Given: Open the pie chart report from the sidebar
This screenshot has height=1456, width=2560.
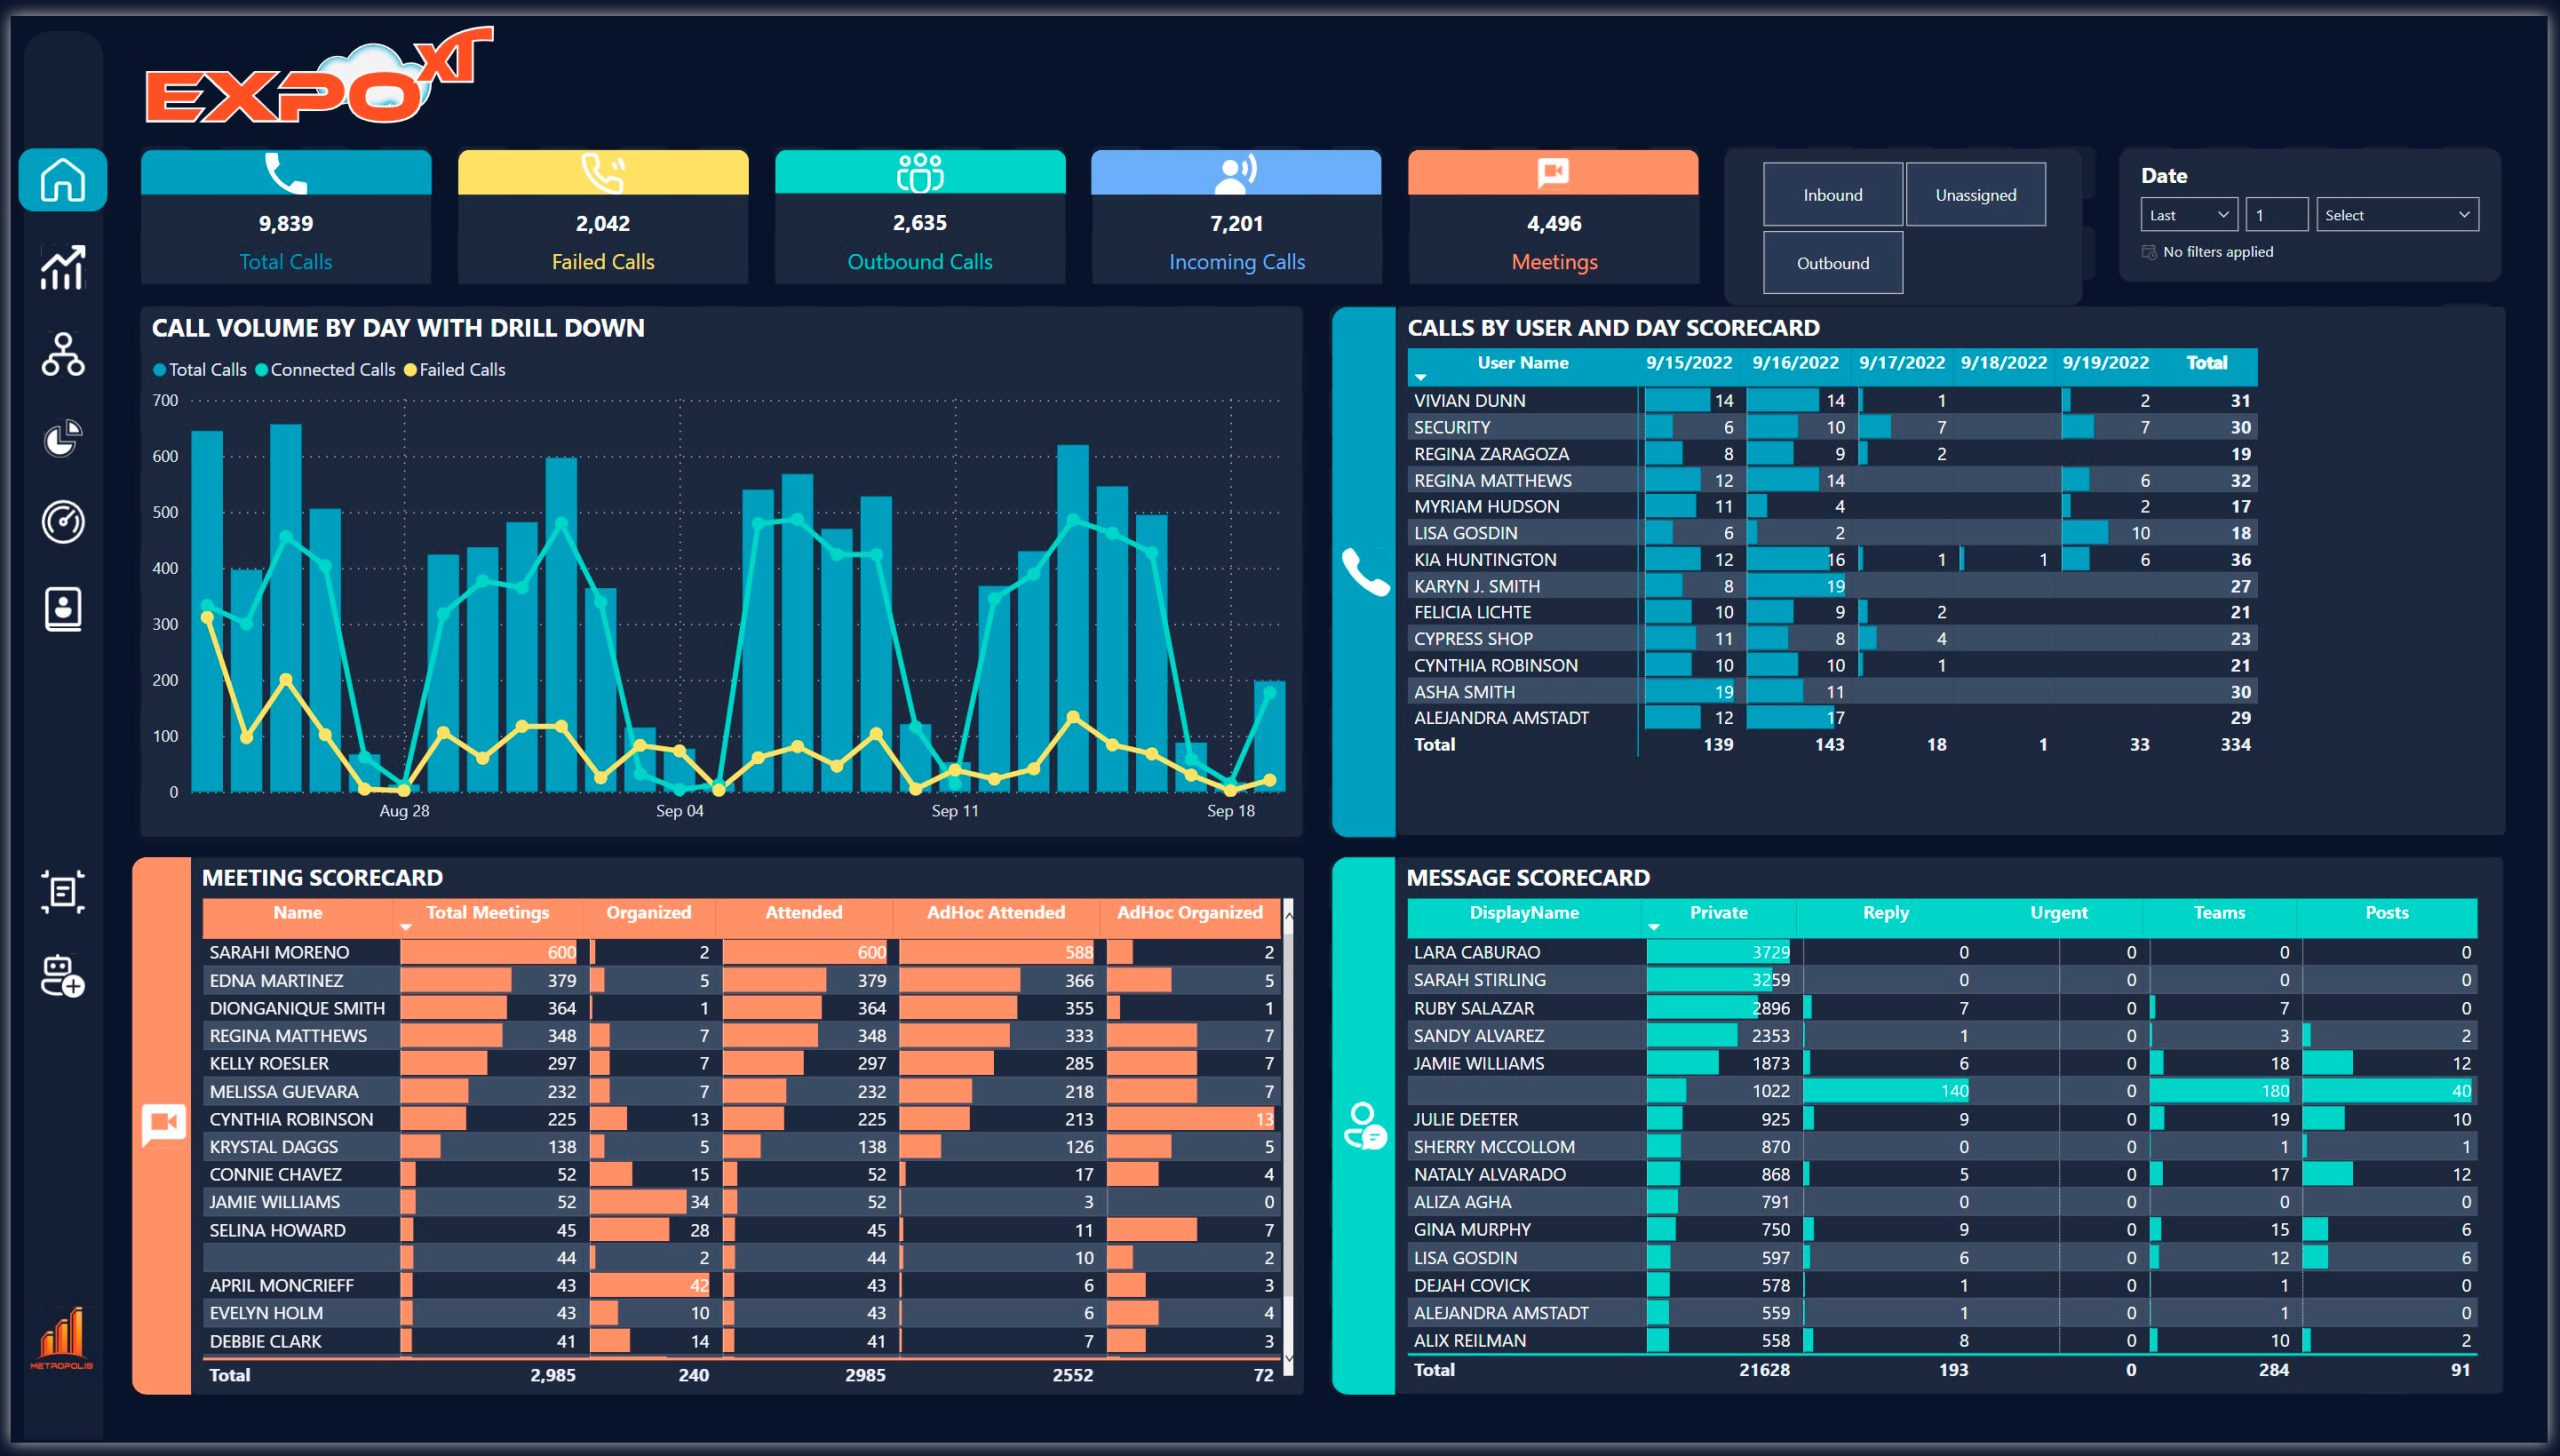Looking at the screenshot, I should tap(63, 438).
